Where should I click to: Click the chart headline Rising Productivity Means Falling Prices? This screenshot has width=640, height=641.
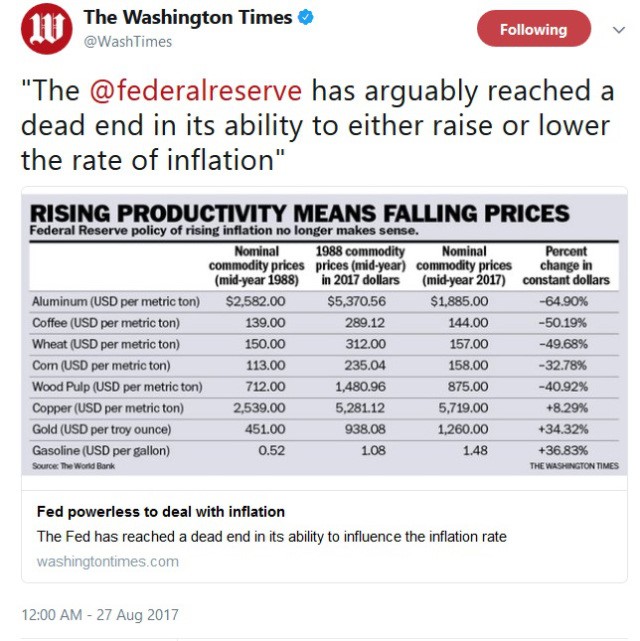click(x=300, y=213)
